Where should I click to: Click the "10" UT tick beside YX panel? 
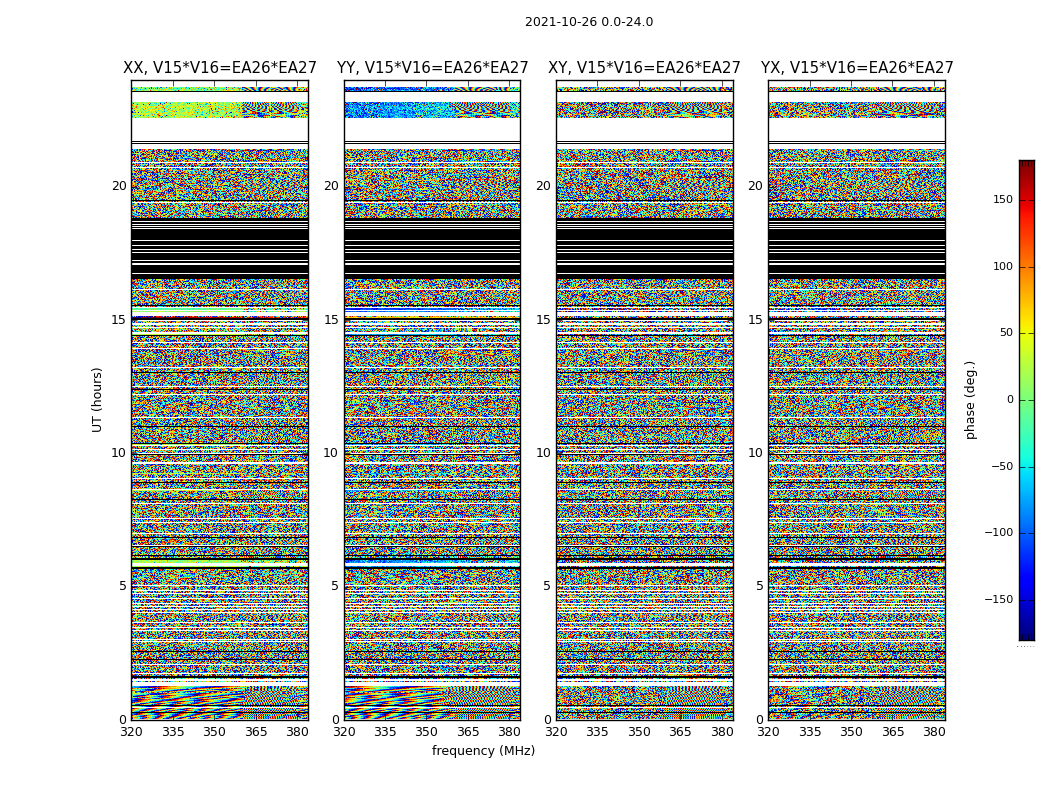click(756, 453)
